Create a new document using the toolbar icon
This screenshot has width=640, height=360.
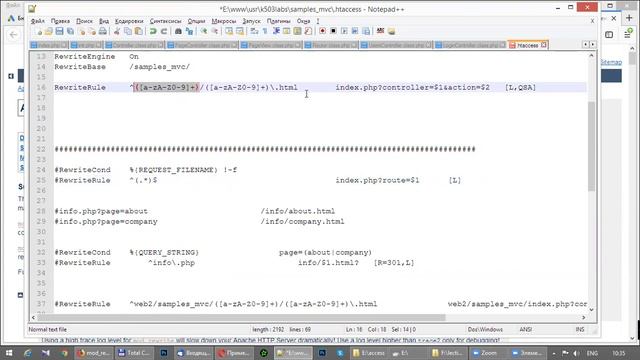click(38, 31)
